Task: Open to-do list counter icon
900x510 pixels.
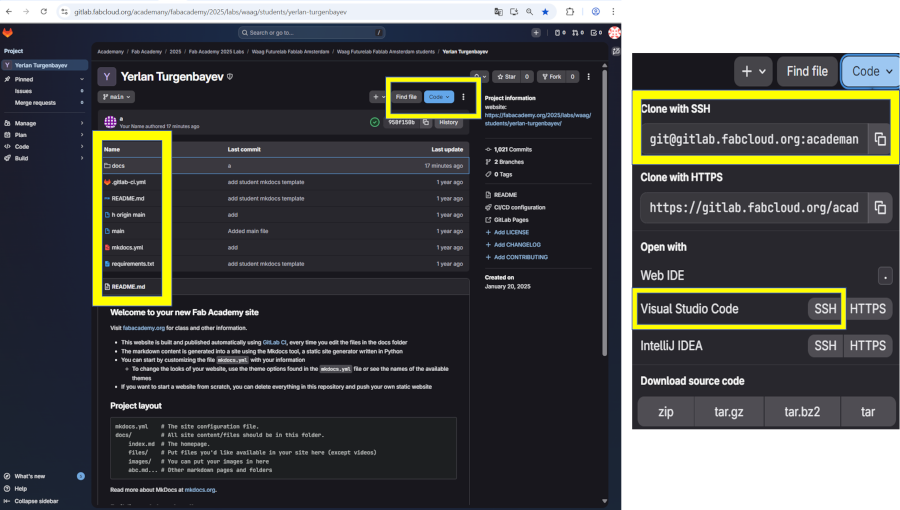Action: pyautogui.click(x=596, y=33)
